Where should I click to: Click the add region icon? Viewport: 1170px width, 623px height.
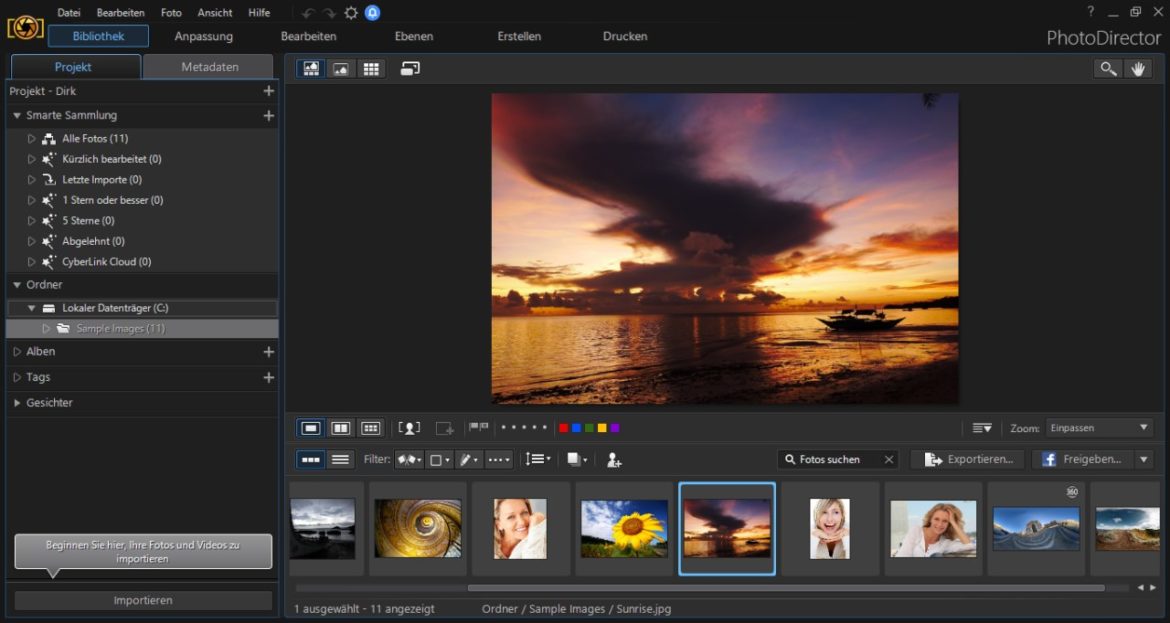[445, 428]
